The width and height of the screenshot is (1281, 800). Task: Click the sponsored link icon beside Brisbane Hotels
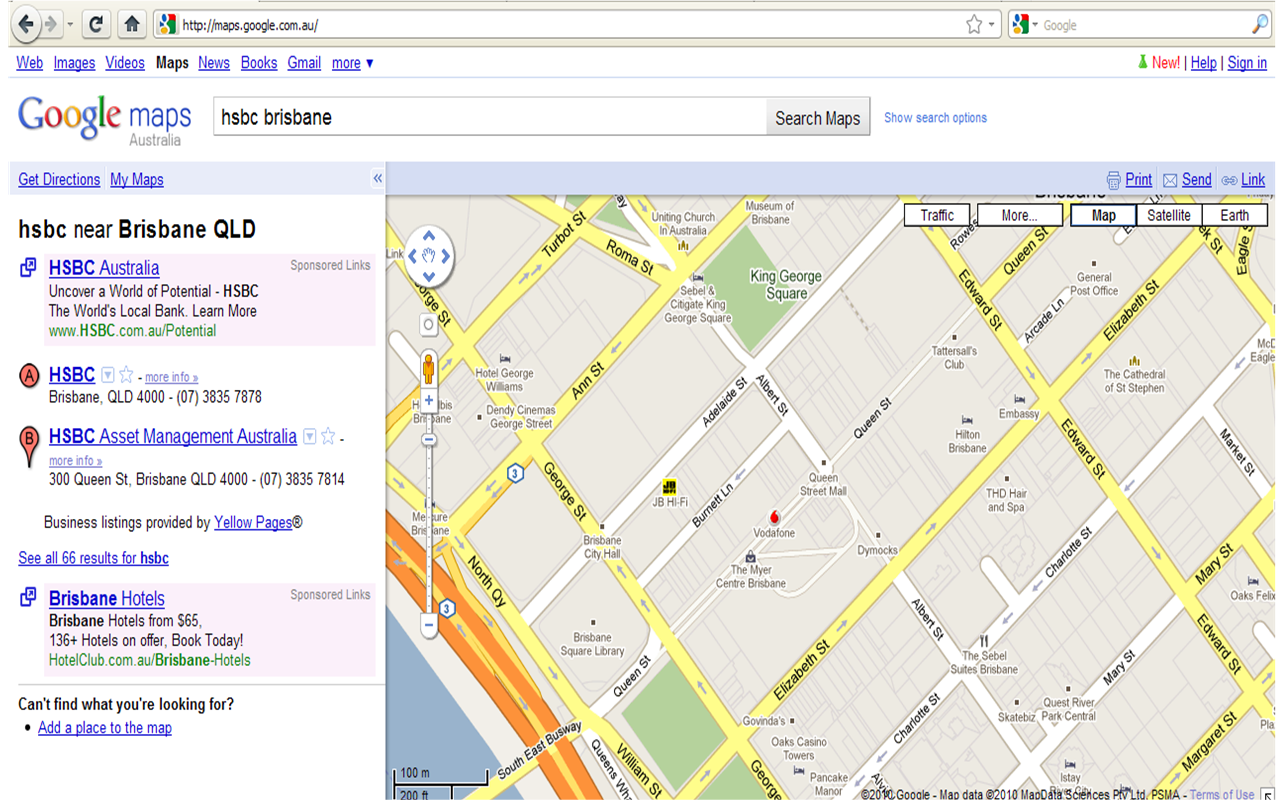click(x=29, y=597)
